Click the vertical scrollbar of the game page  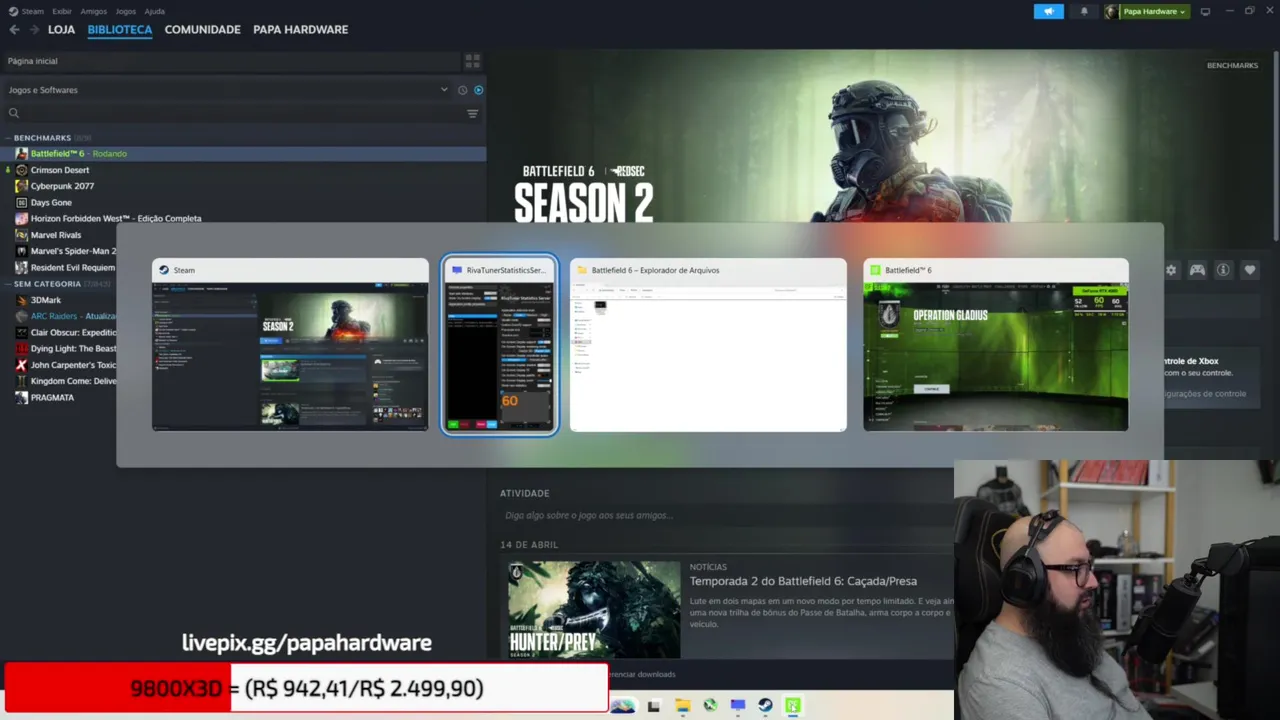point(1276,145)
